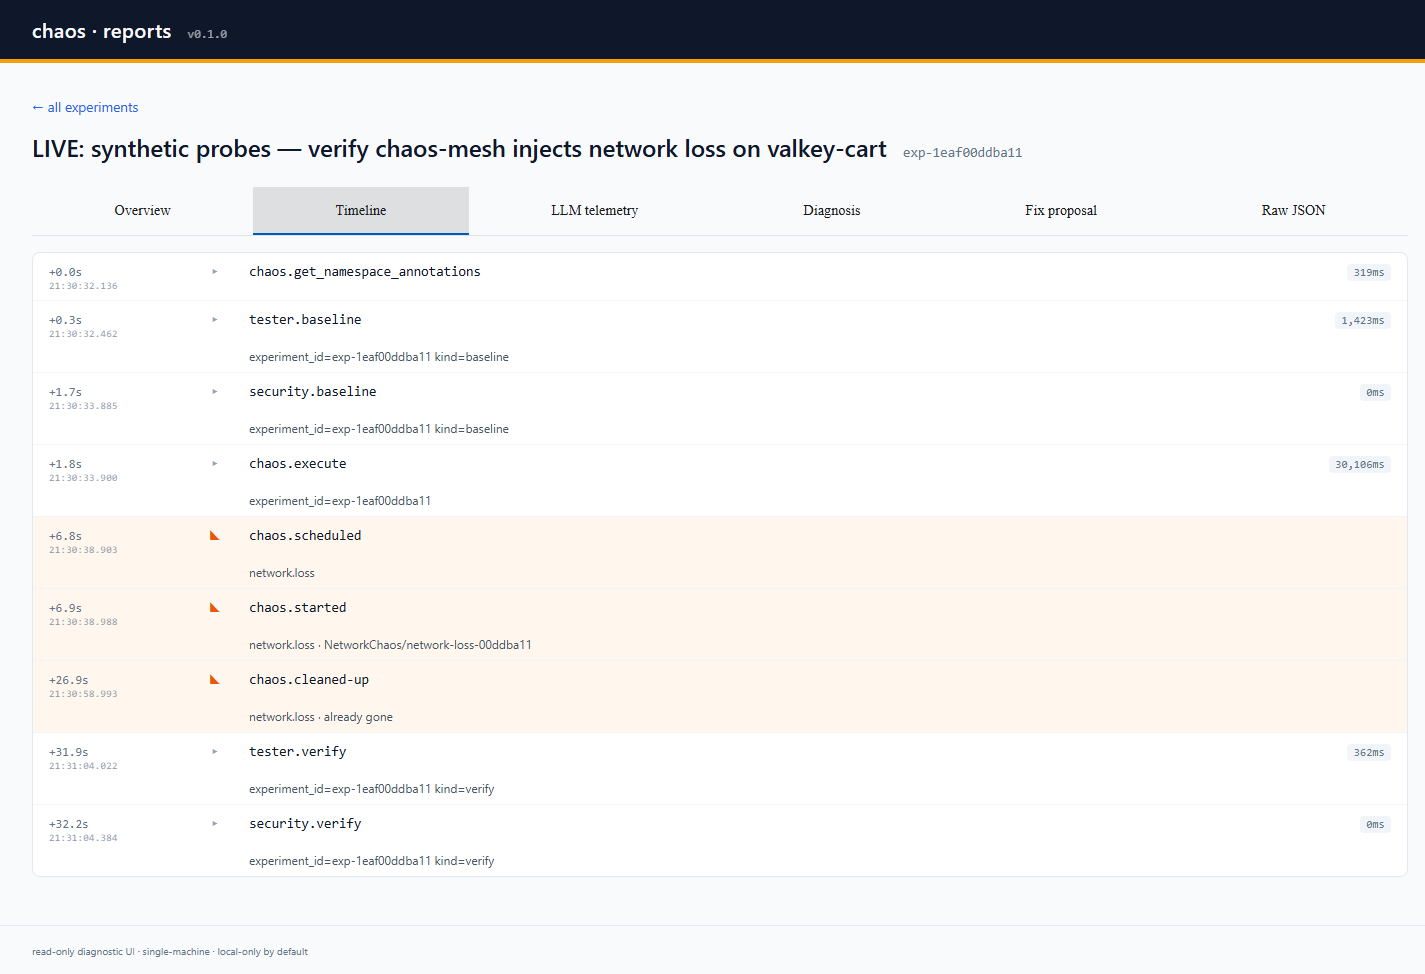The width and height of the screenshot is (1425, 974).
Task: Click the NetworkChaos/network-loss-00ddba11 detail text
Action: coord(428,645)
